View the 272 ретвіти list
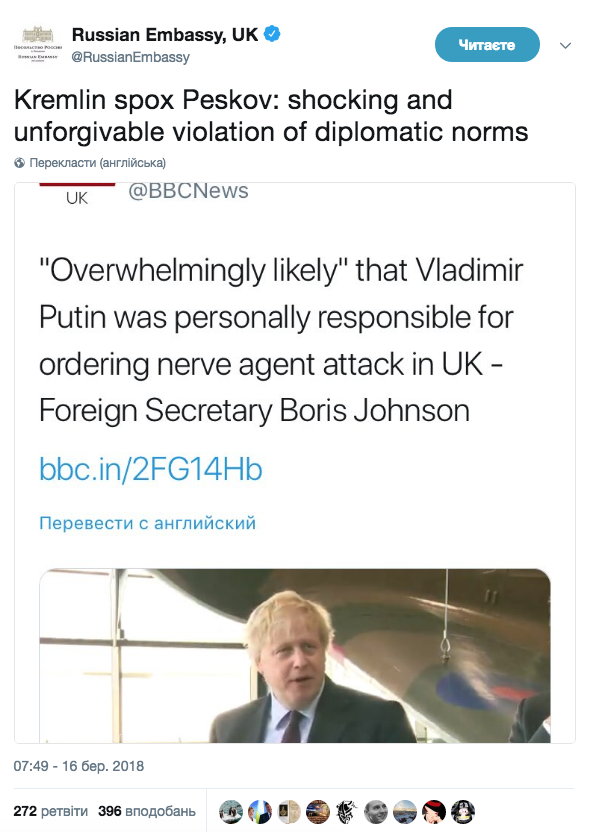This screenshot has width=591, height=832. coord(50,811)
